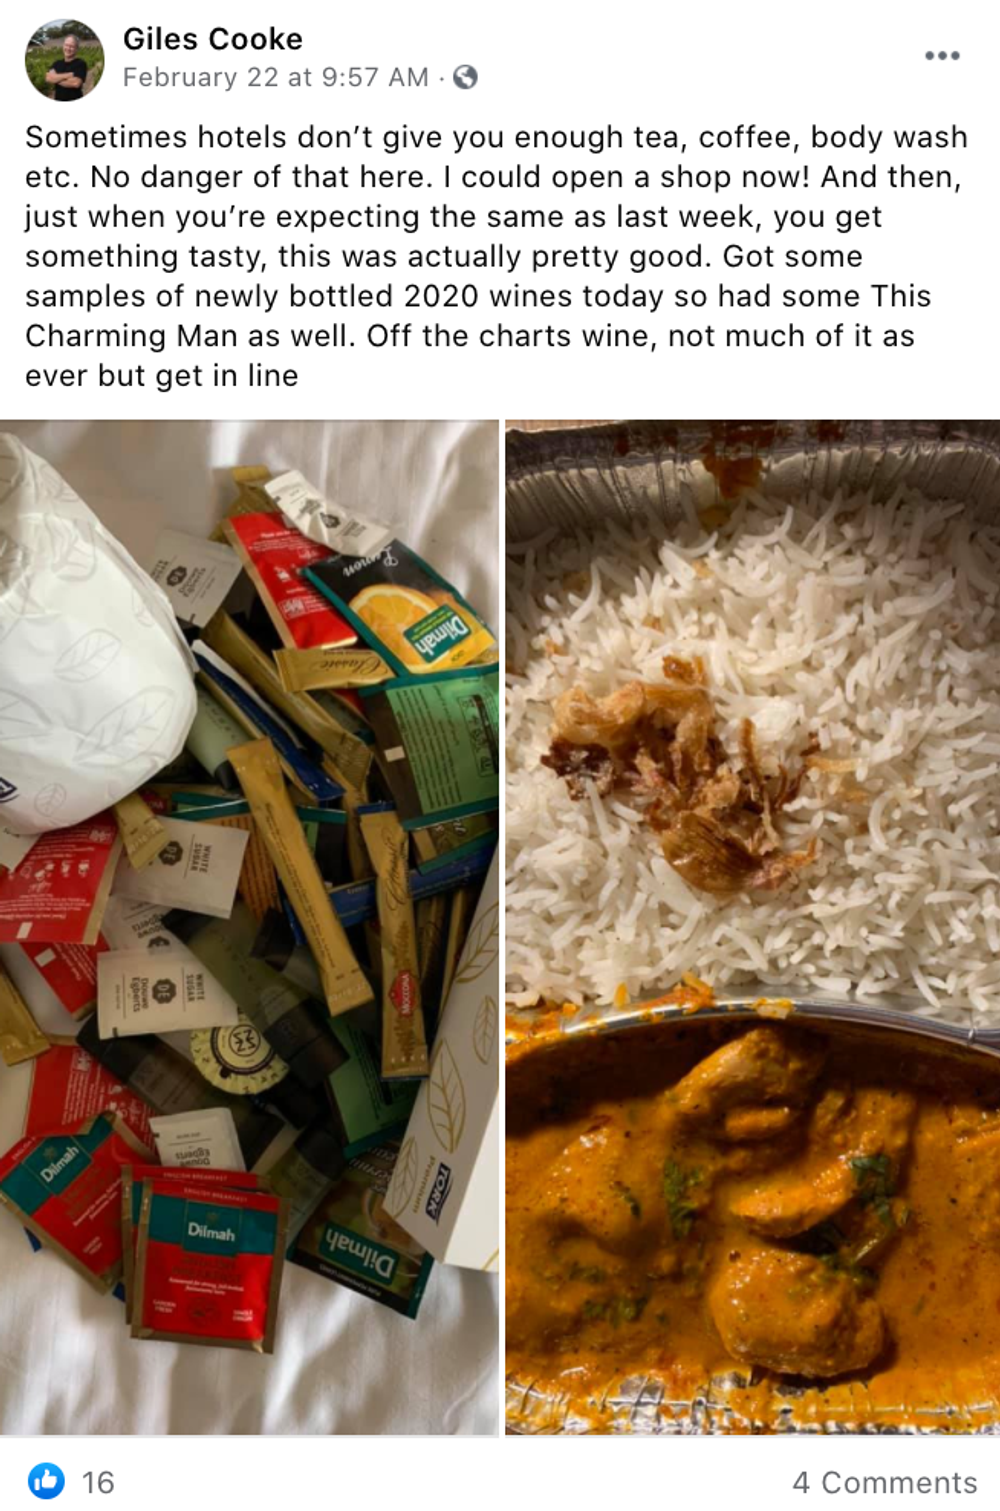Screen dimensions: 1000x1511
Task: Open the photo of rice and curry
Action: coord(752,928)
